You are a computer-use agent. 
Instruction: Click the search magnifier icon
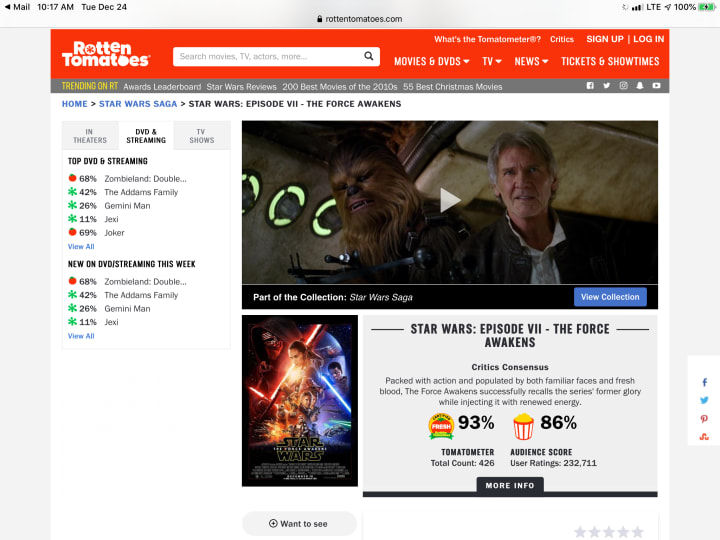click(368, 56)
